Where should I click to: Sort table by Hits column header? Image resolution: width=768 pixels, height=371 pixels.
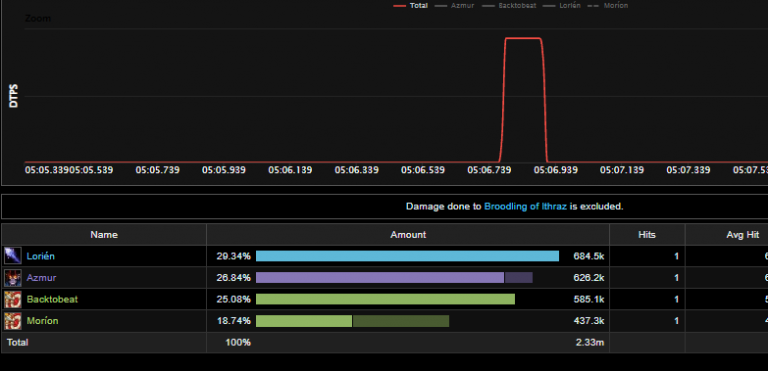[x=647, y=235]
